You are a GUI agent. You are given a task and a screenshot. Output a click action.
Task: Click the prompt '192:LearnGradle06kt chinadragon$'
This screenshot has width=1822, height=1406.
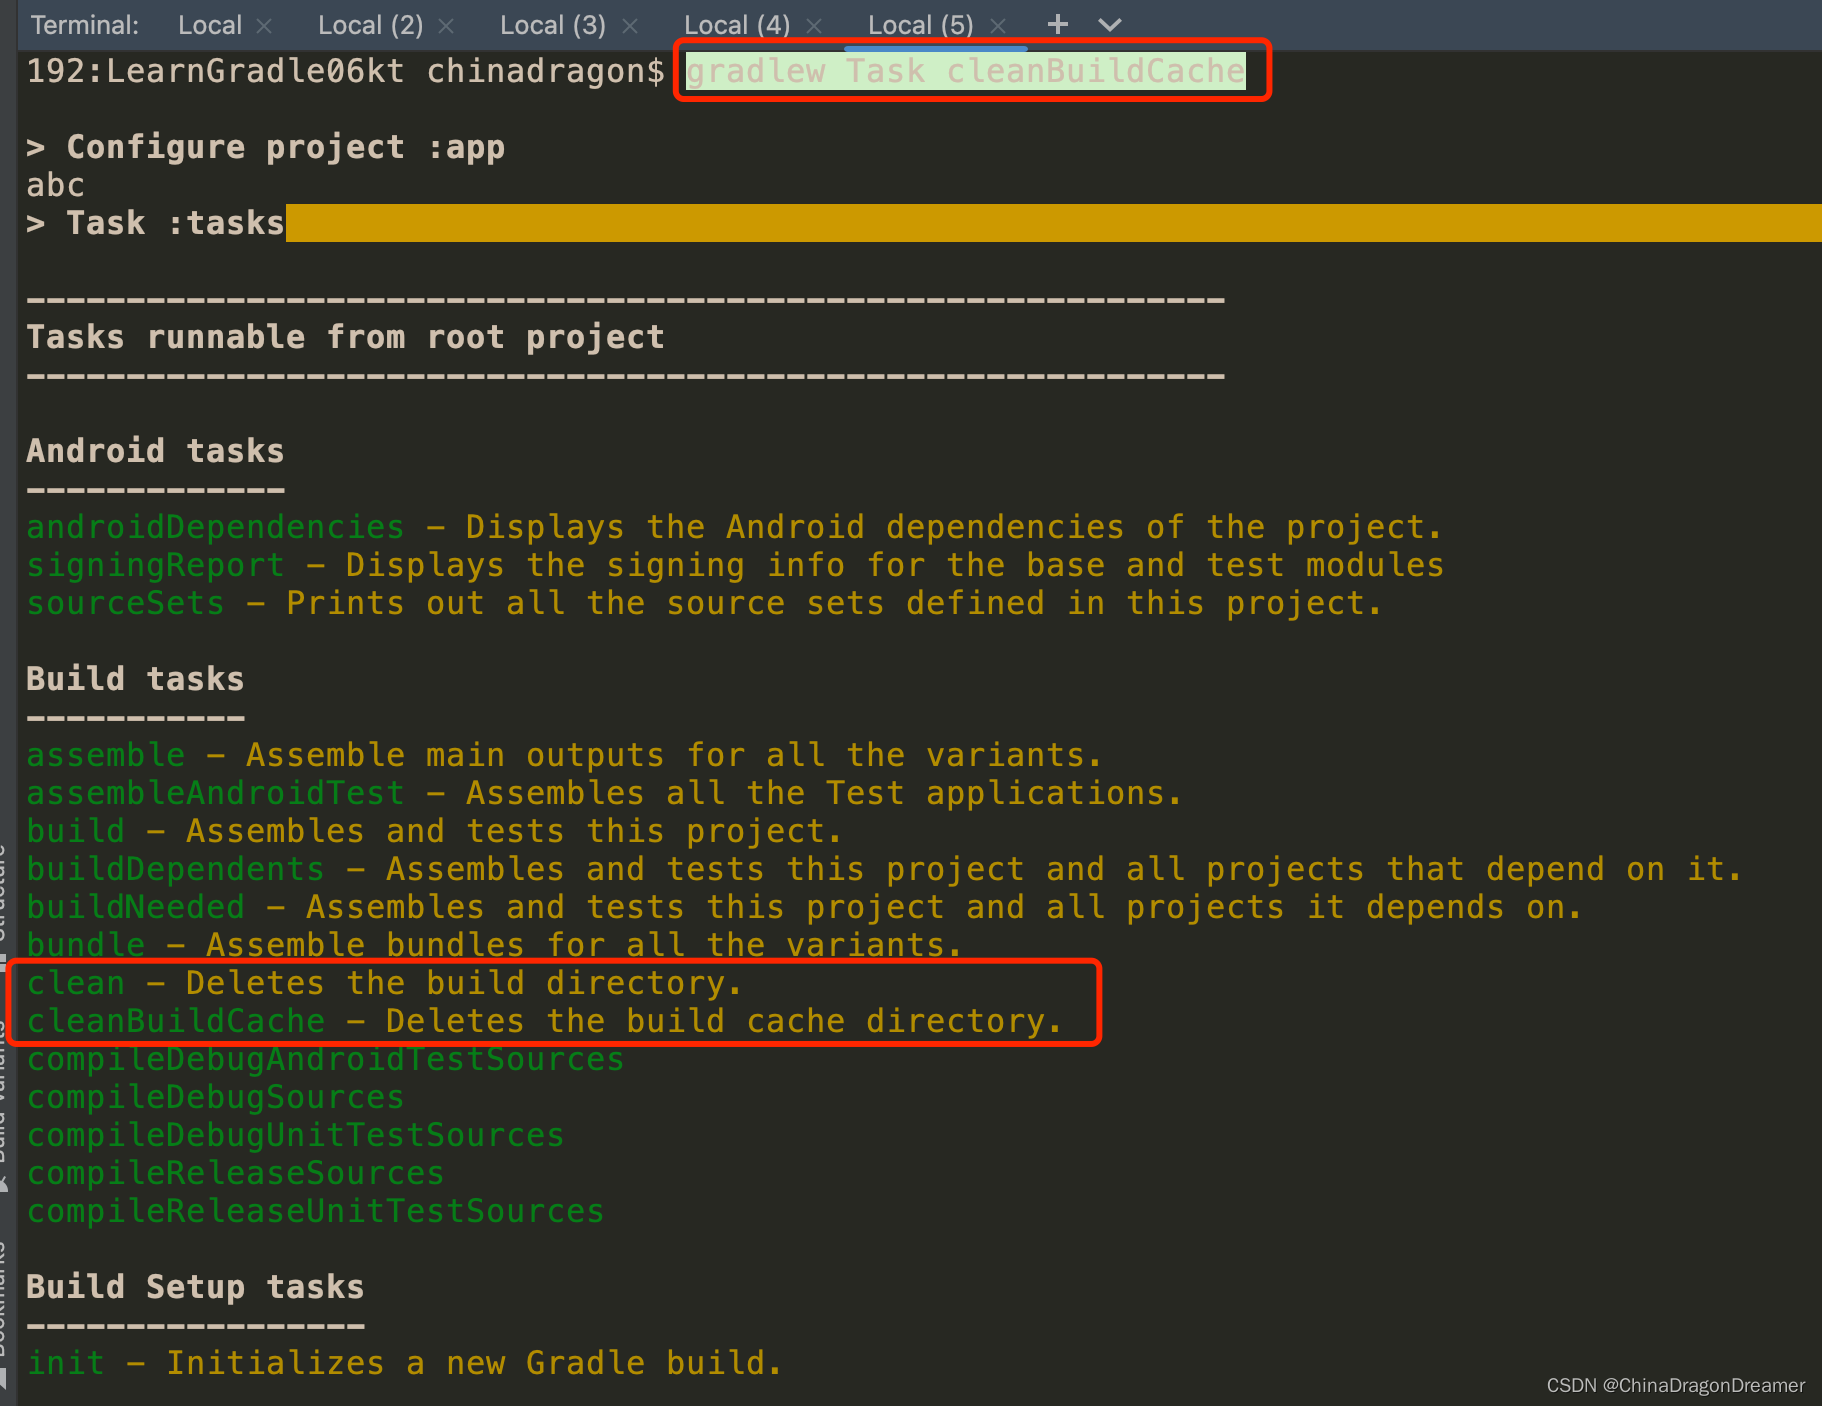pos(345,71)
